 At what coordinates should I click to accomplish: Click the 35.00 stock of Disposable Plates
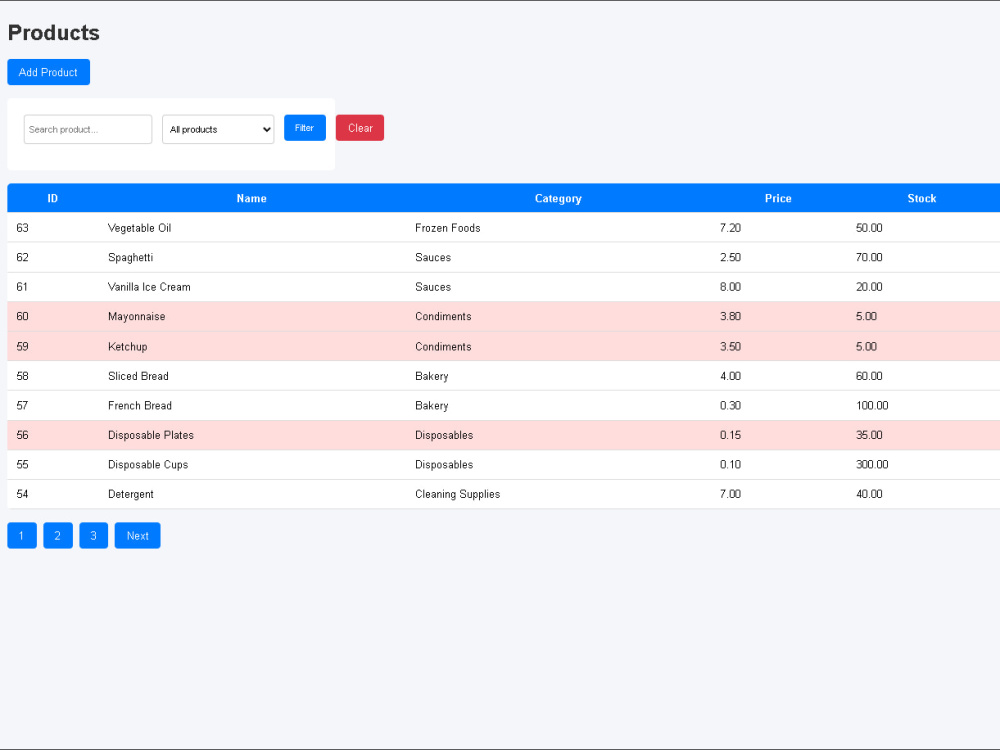pos(869,435)
